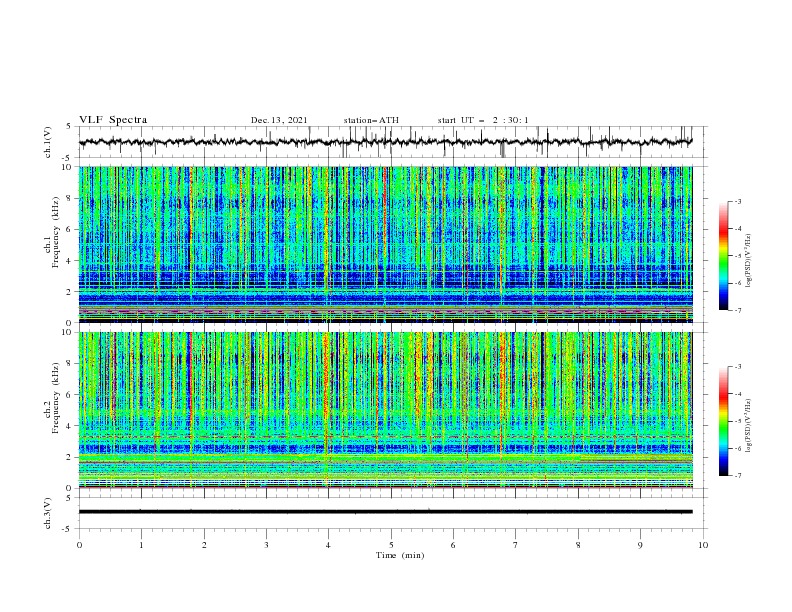
Task: Click the 'station=ATH' label
Action: [371, 120]
